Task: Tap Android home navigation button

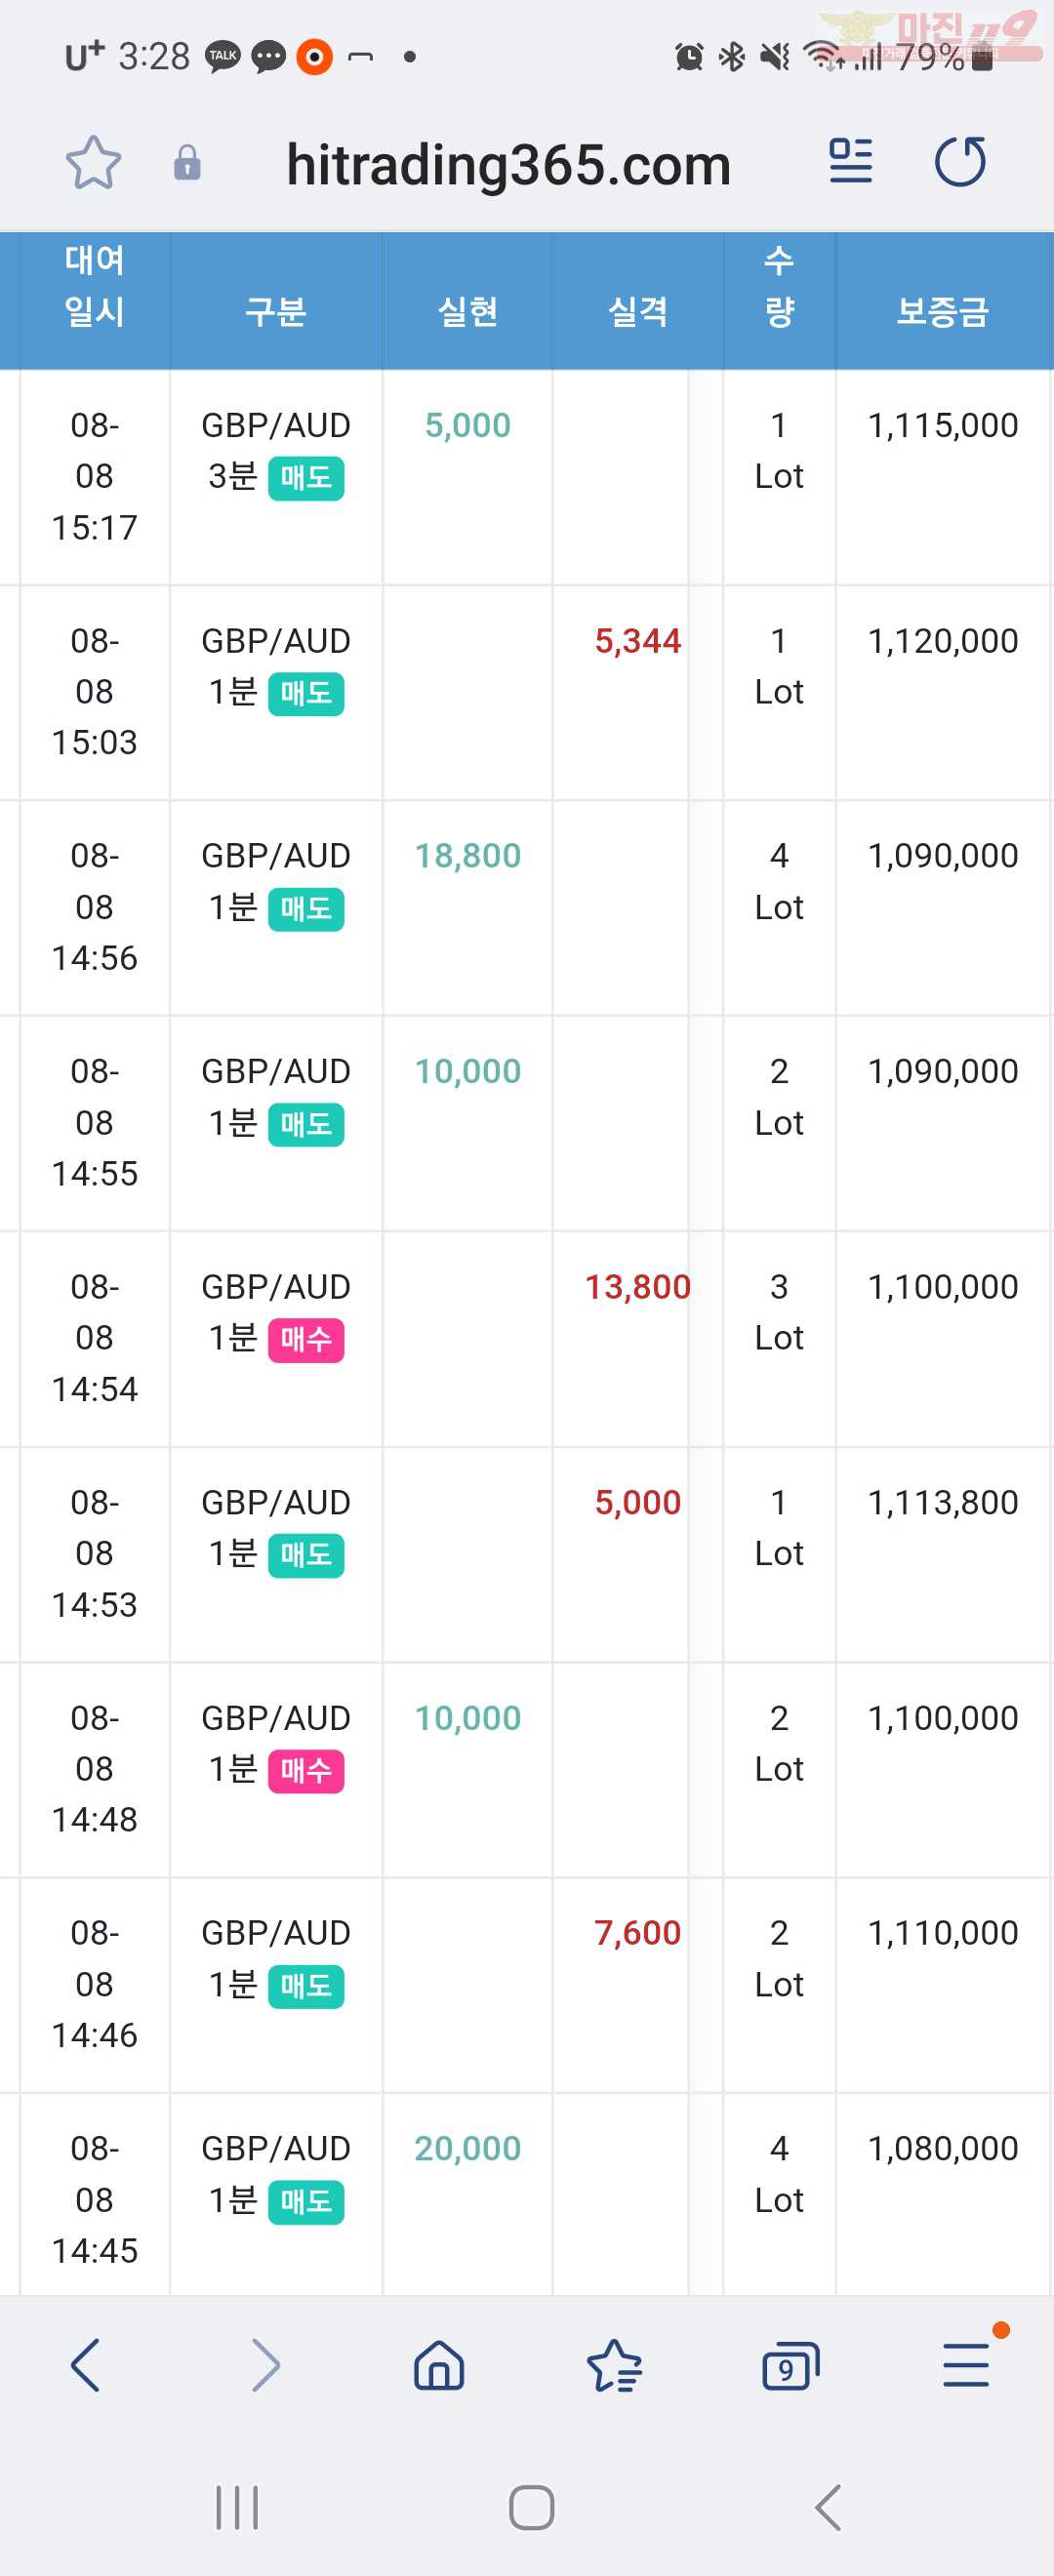Action: pyautogui.click(x=531, y=2508)
